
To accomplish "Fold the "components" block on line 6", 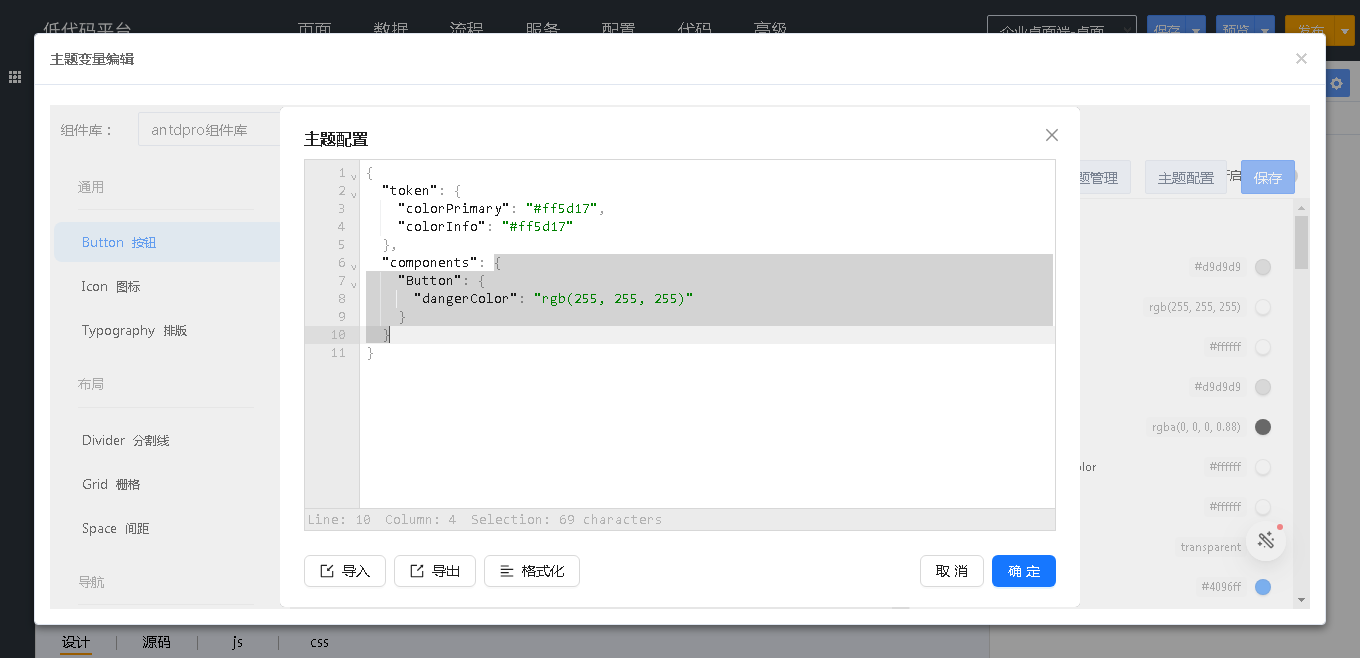I will 353,266.
